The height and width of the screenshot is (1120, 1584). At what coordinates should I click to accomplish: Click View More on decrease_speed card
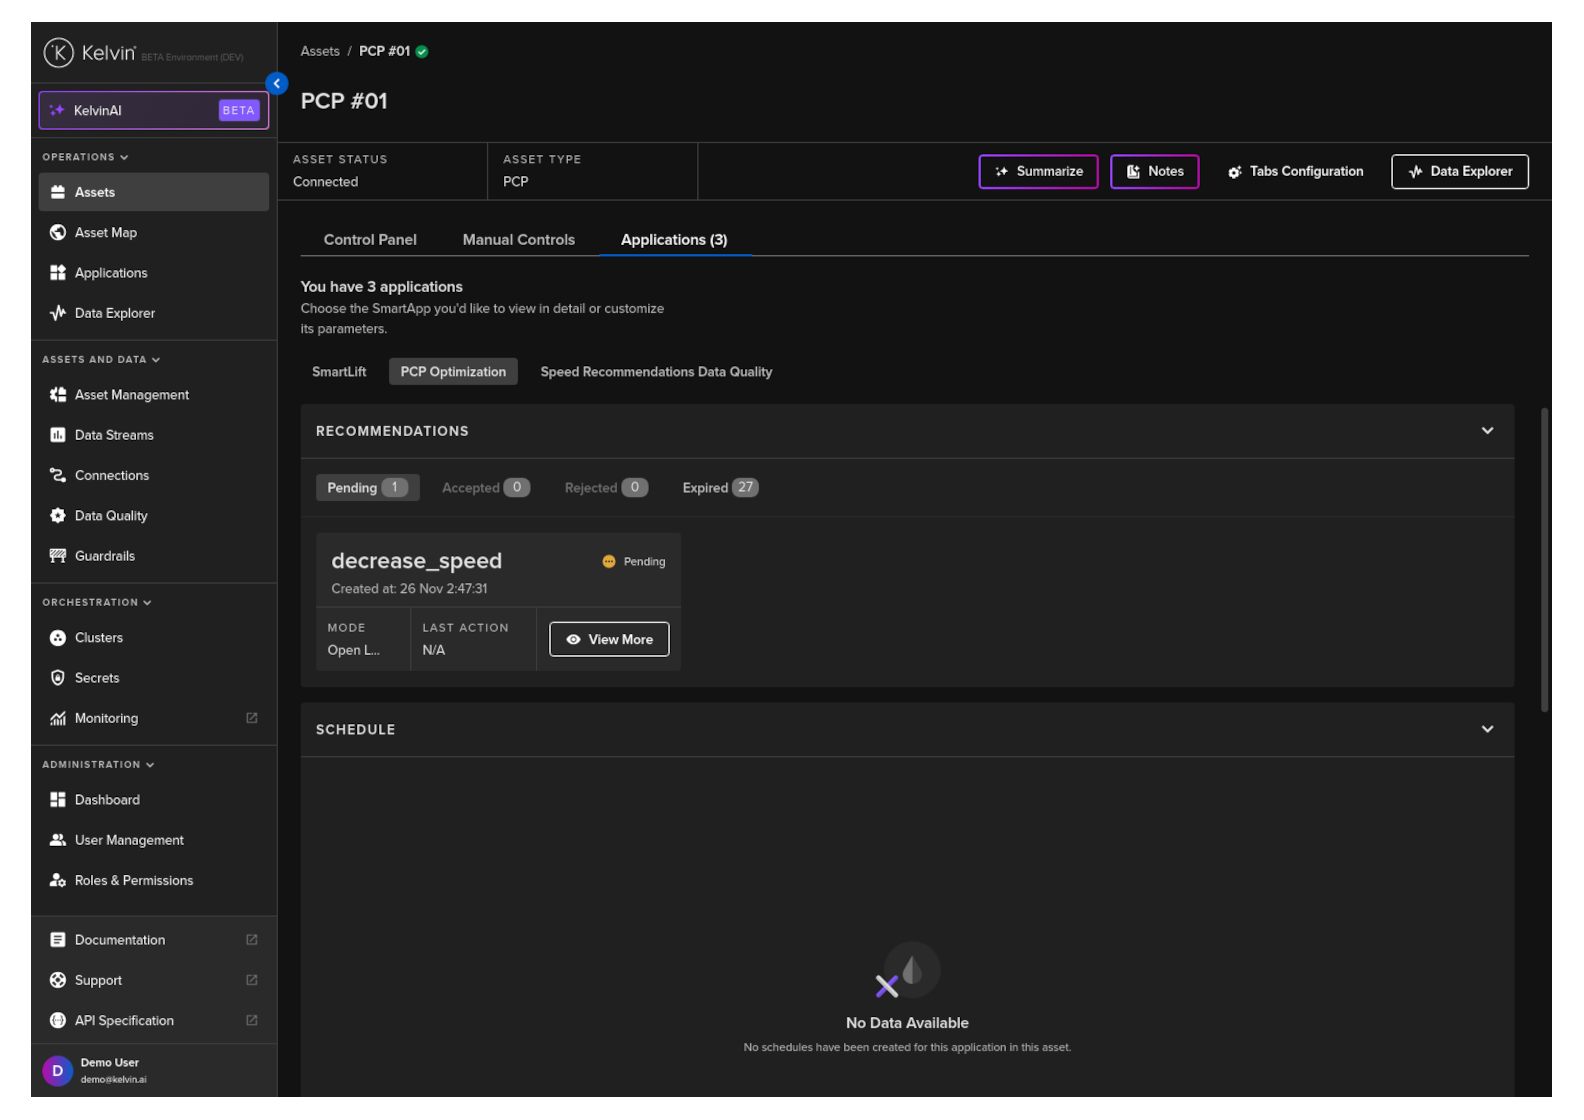click(x=609, y=639)
